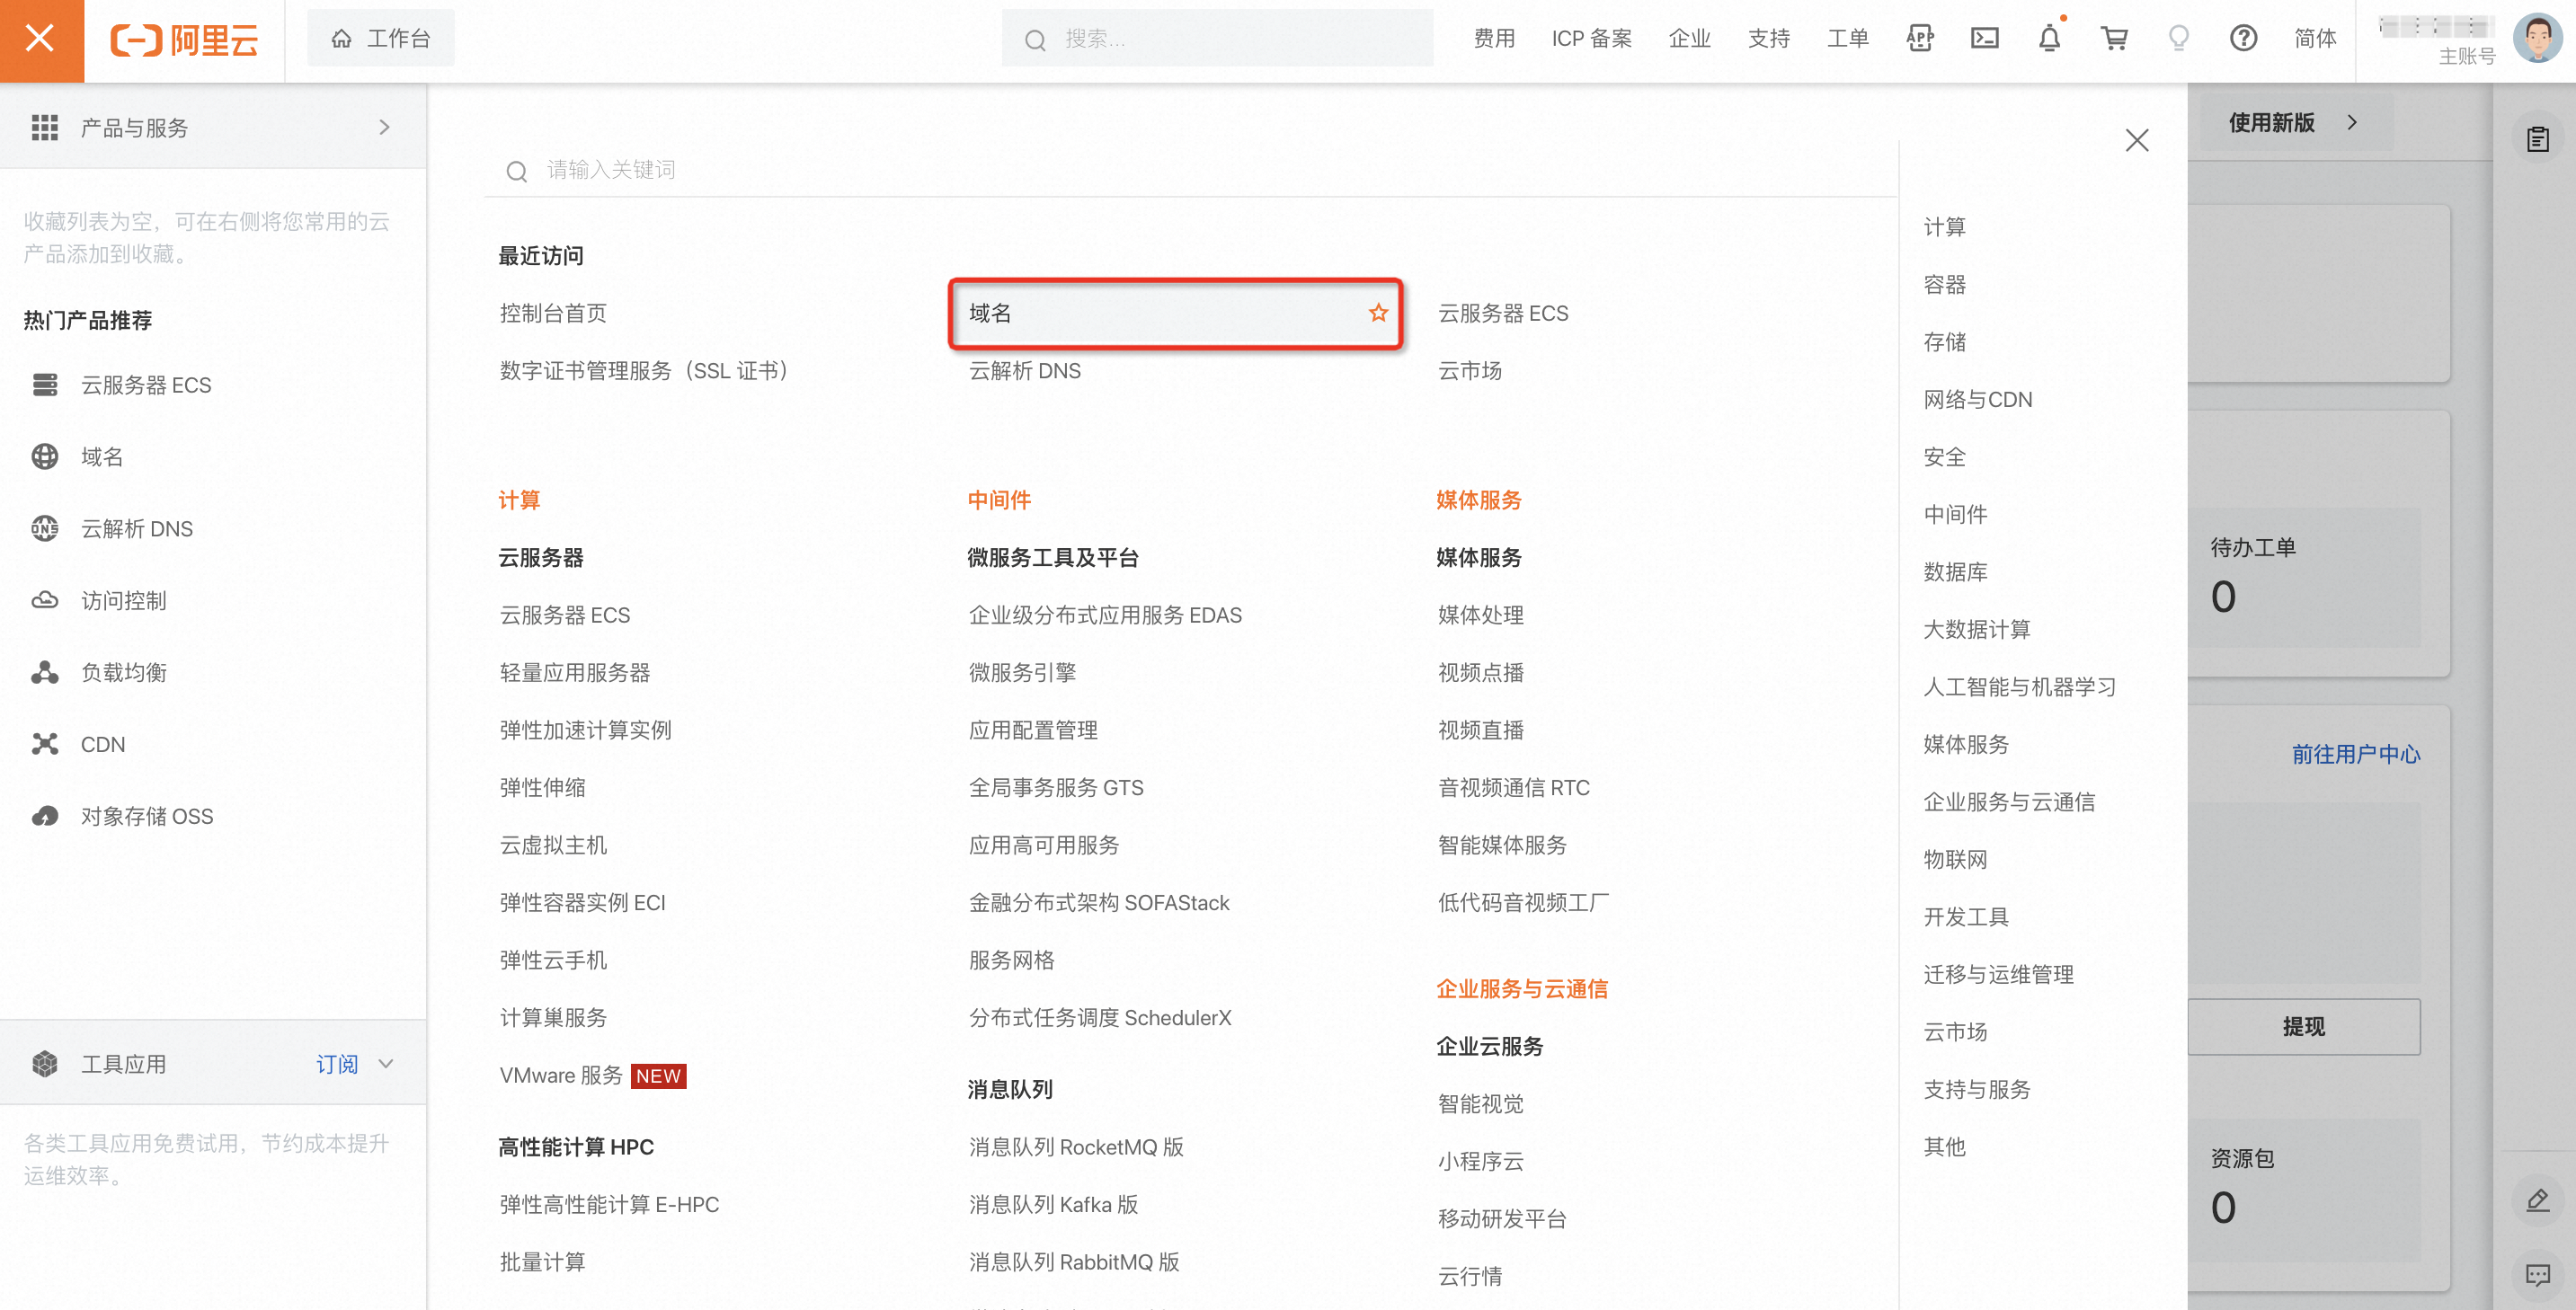The image size is (2576, 1310).
Task: Open the user avatar menu
Action: 2537,38
